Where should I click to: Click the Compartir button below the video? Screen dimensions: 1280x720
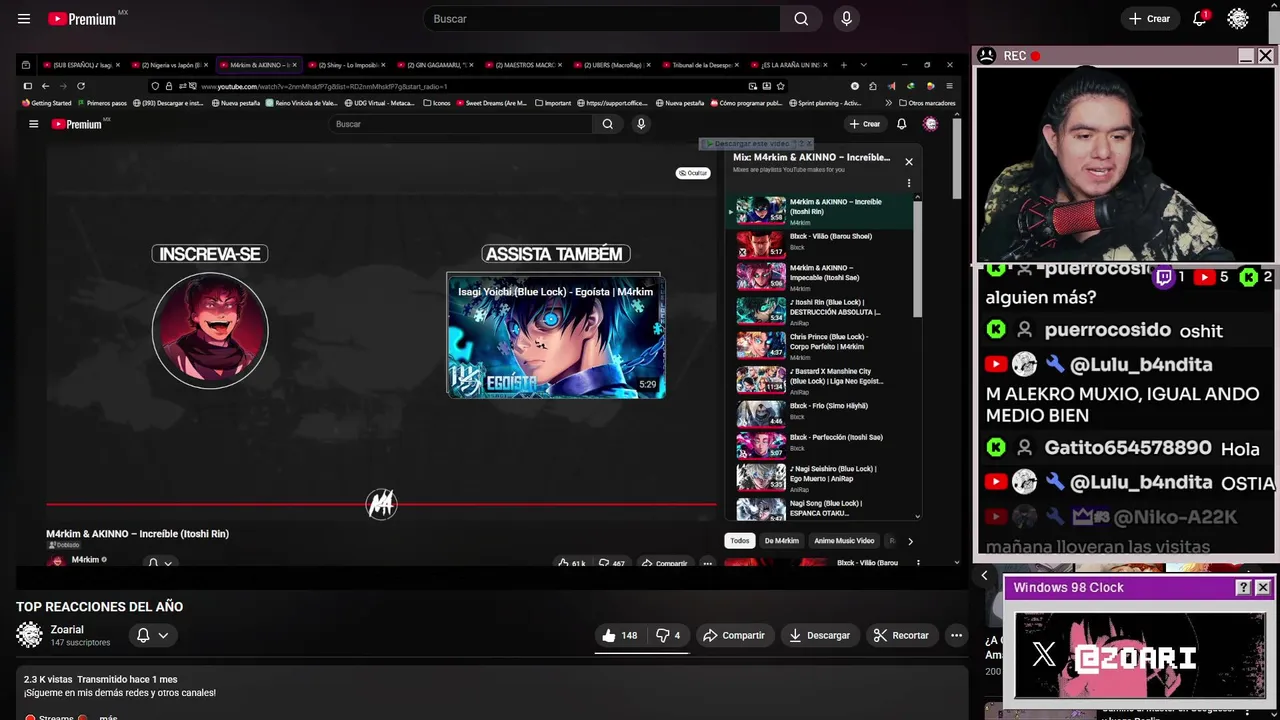point(734,635)
